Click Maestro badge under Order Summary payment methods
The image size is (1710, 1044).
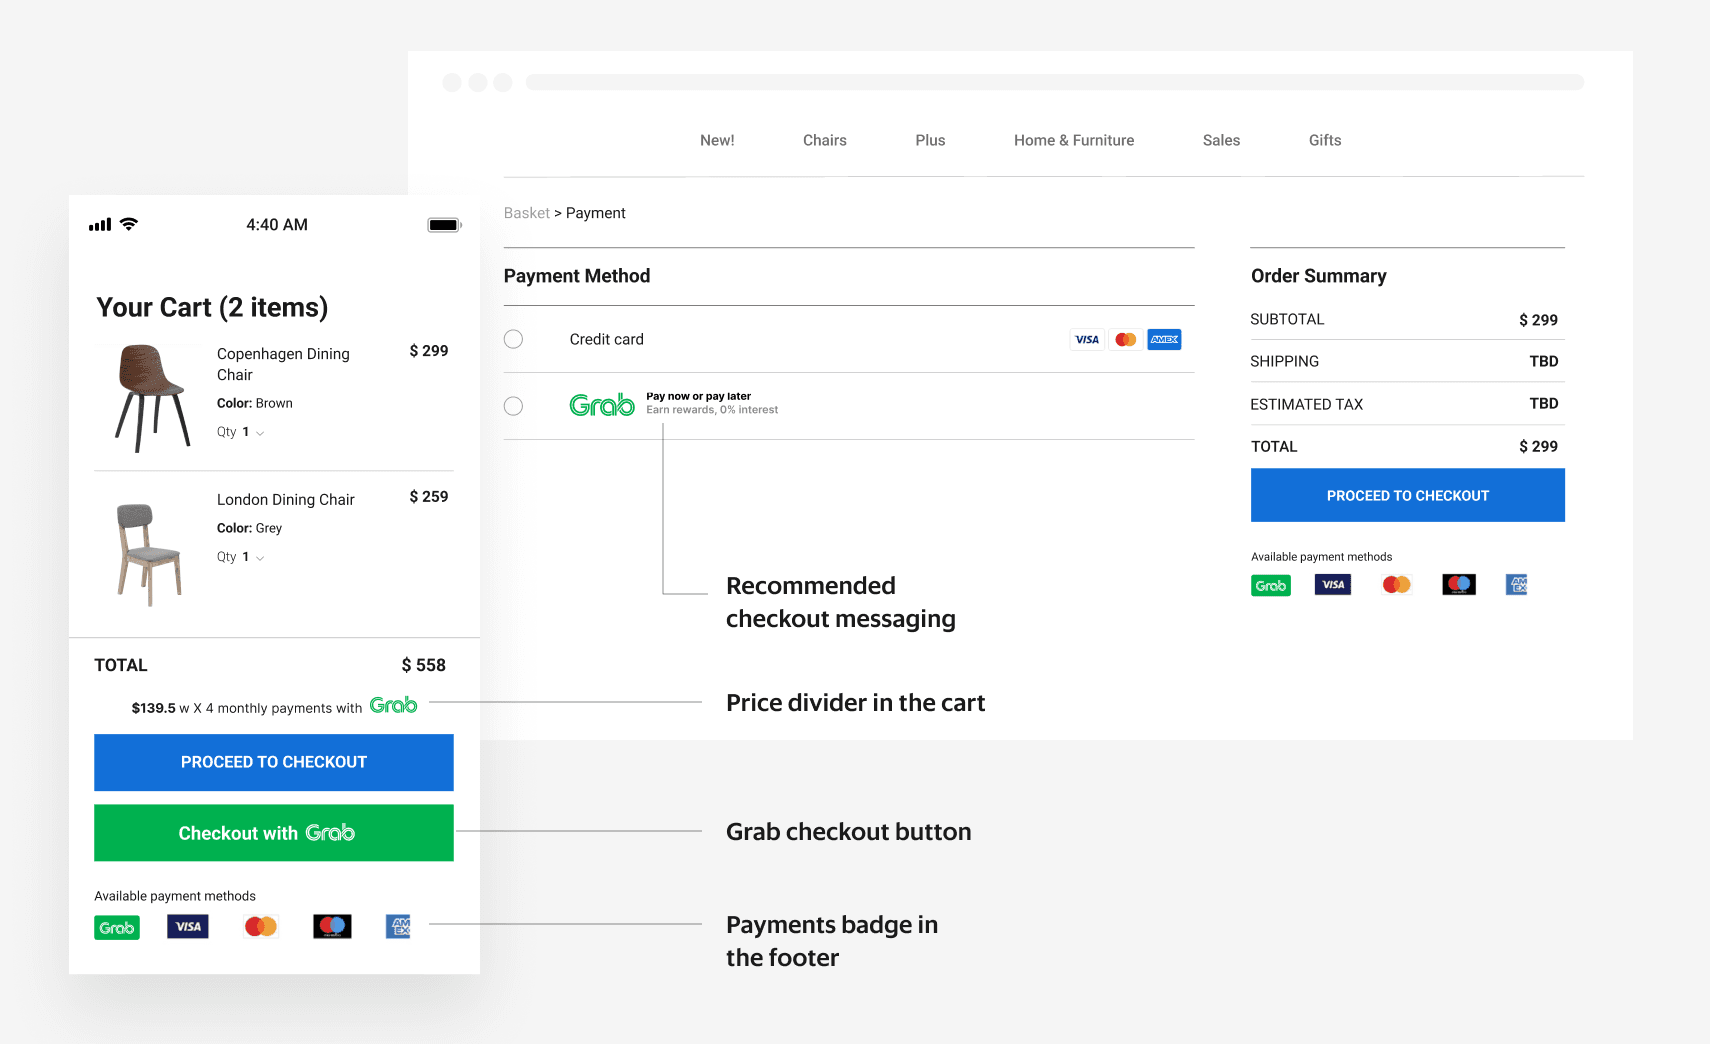coord(1458,585)
